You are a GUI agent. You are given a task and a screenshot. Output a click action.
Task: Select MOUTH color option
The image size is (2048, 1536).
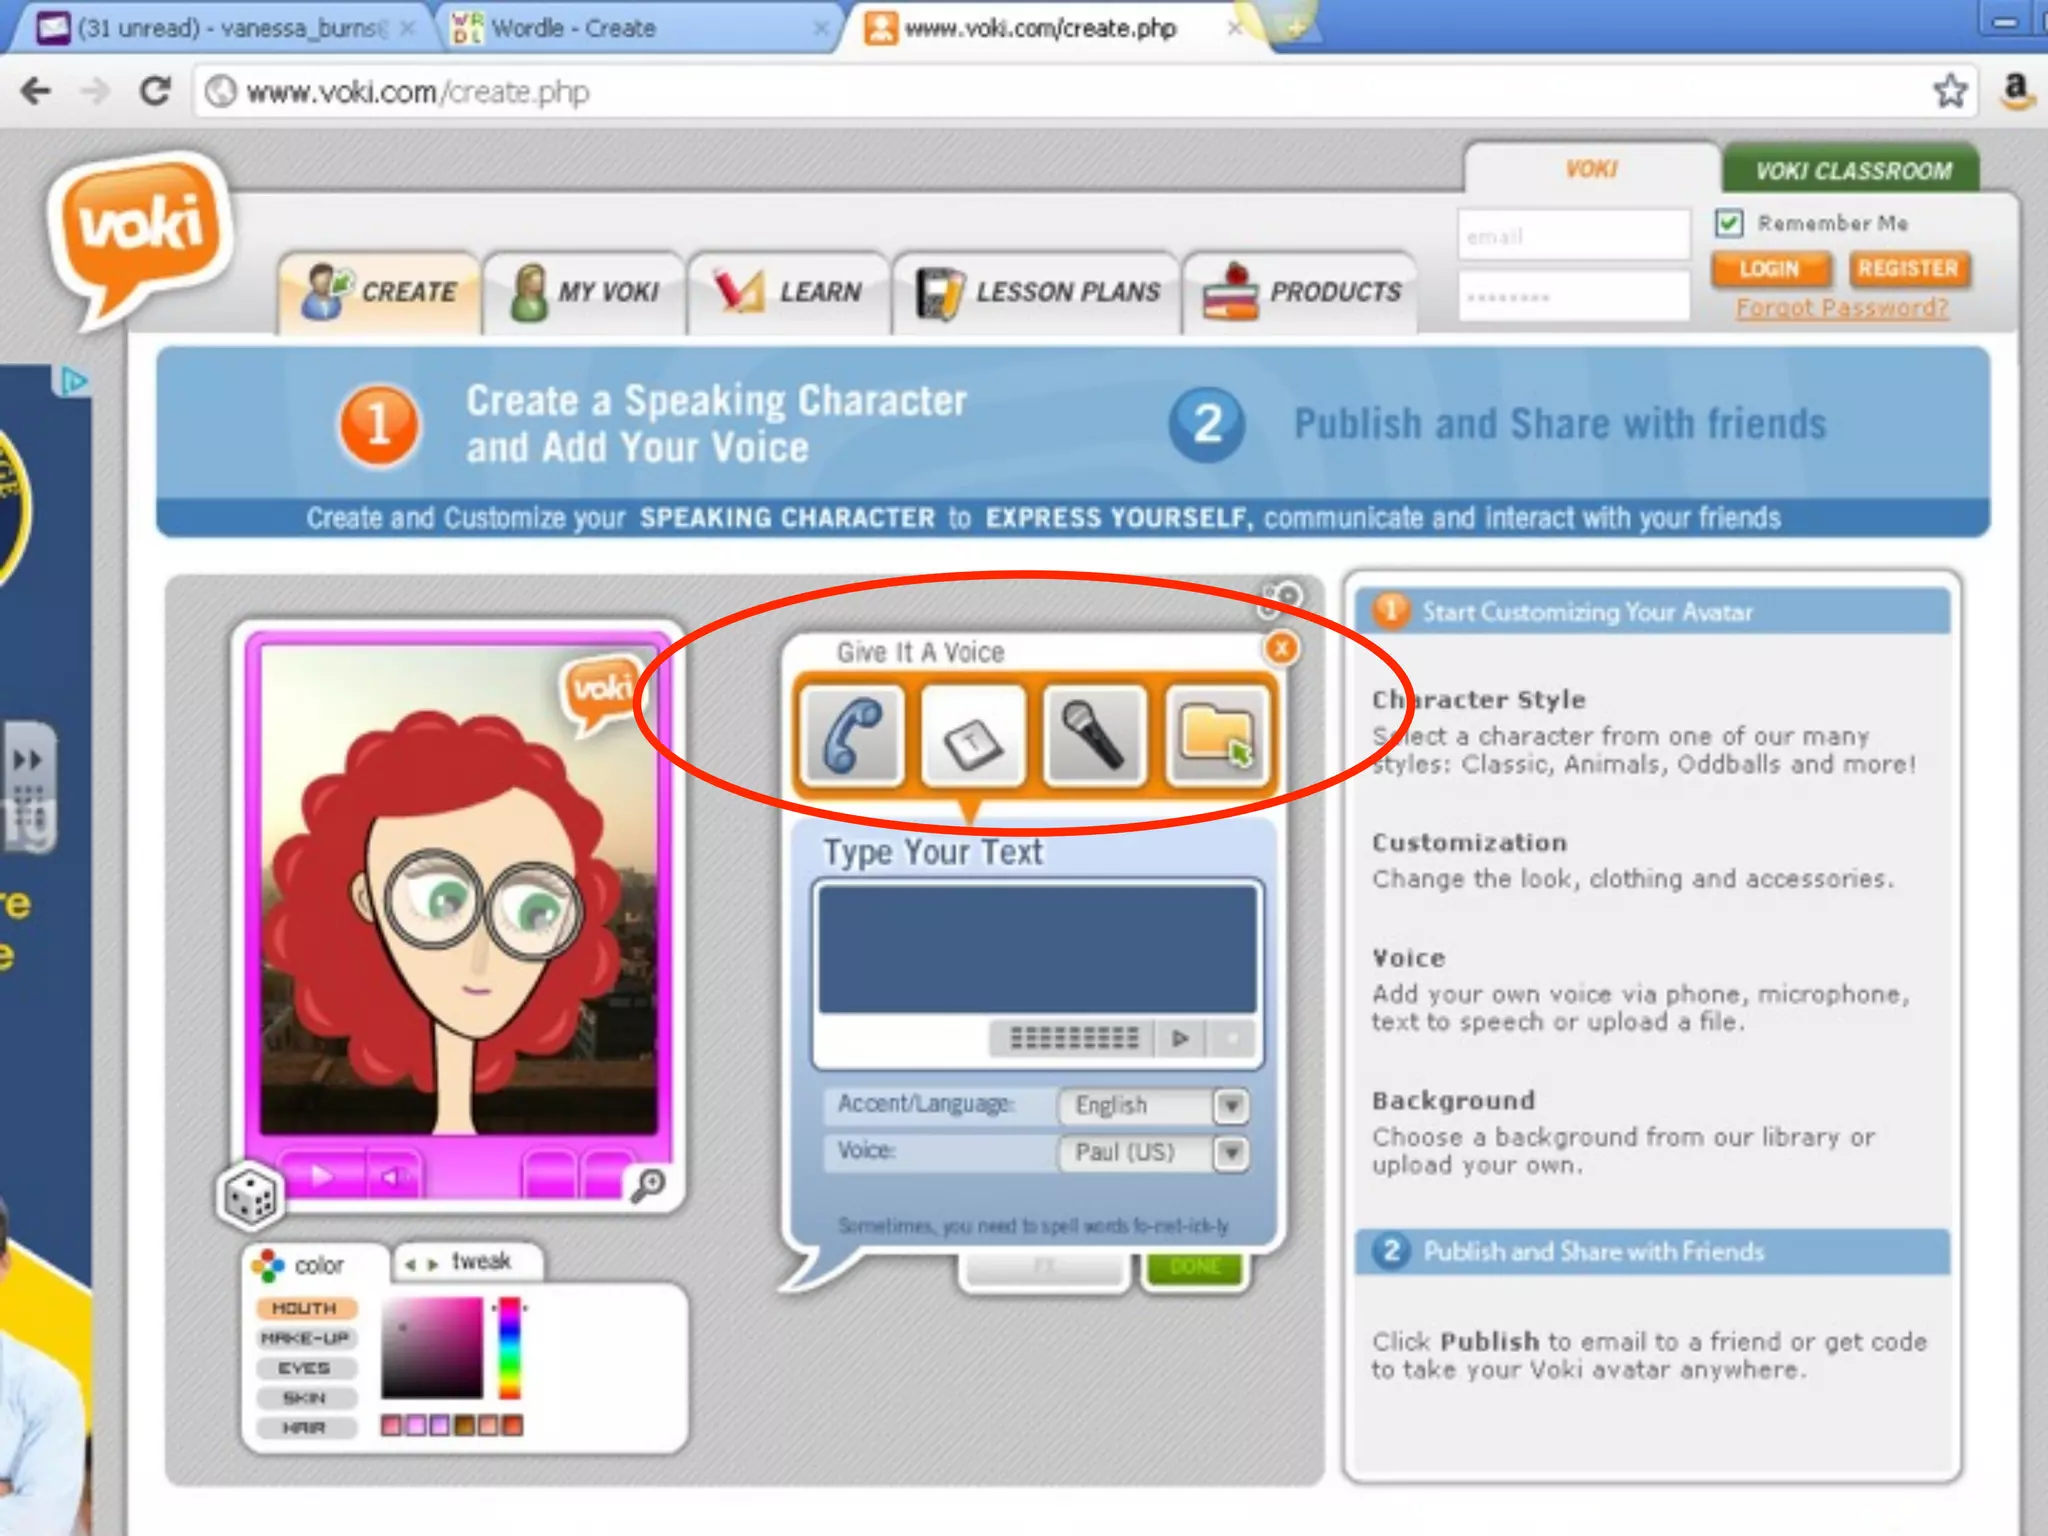click(305, 1308)
